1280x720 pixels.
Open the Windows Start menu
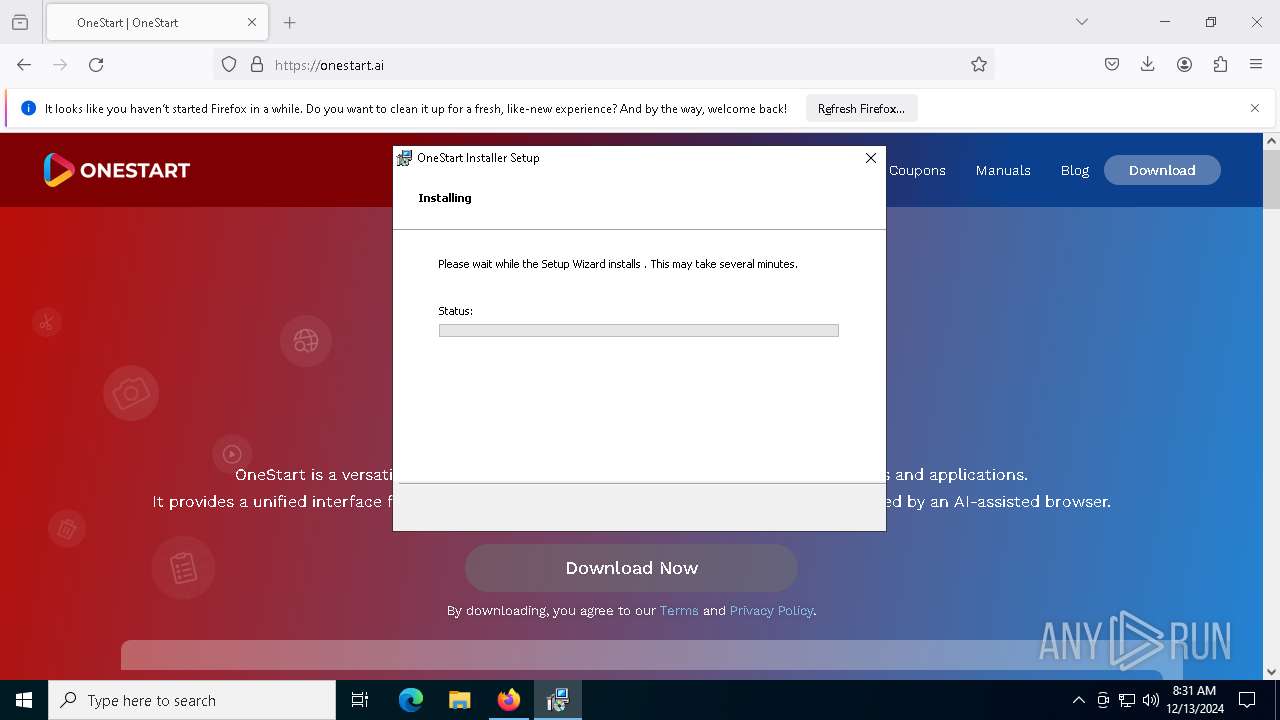click(24, 700)
